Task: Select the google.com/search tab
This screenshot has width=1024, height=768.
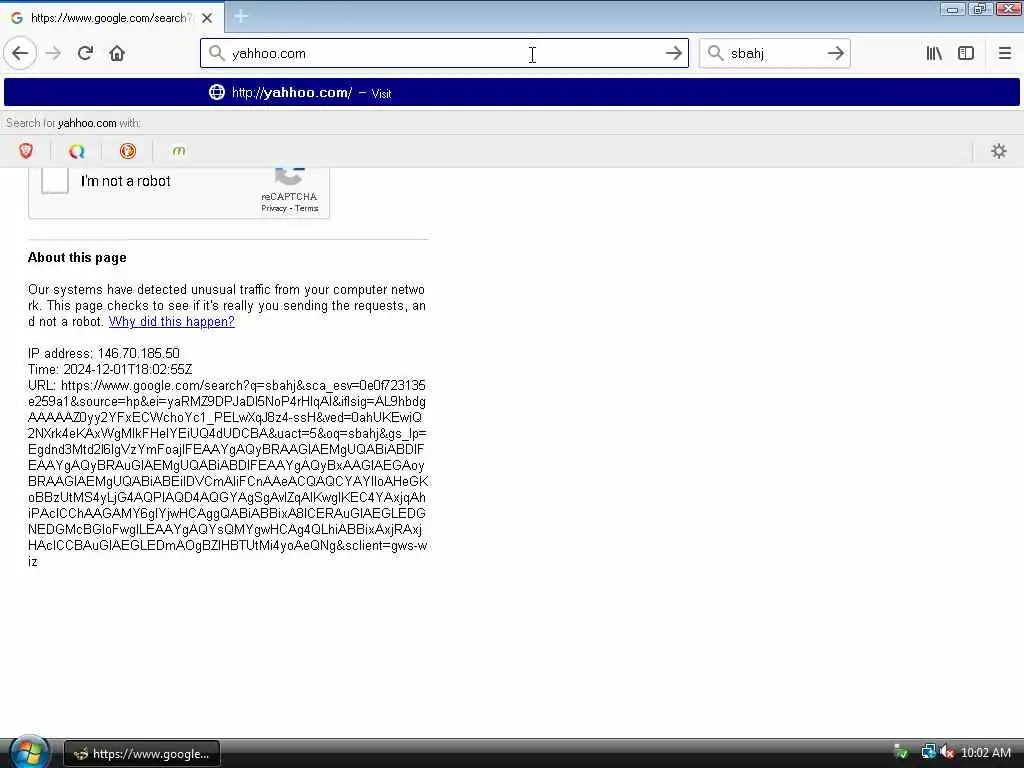Action: point(112,18)
